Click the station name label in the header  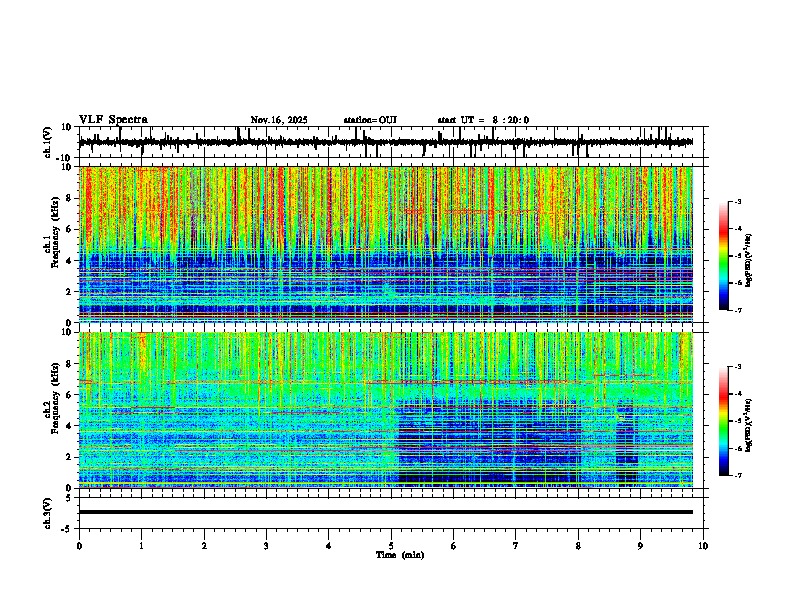pos(370,120)
